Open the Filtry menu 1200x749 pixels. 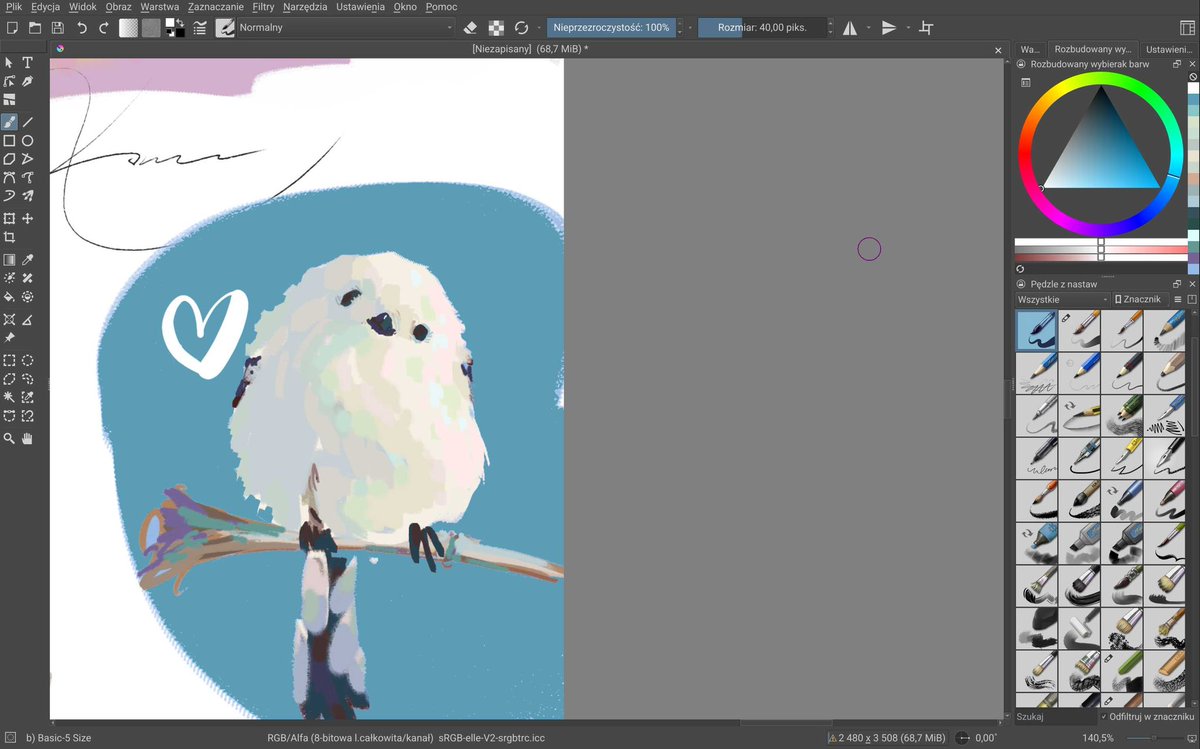[x=263, y=7]
